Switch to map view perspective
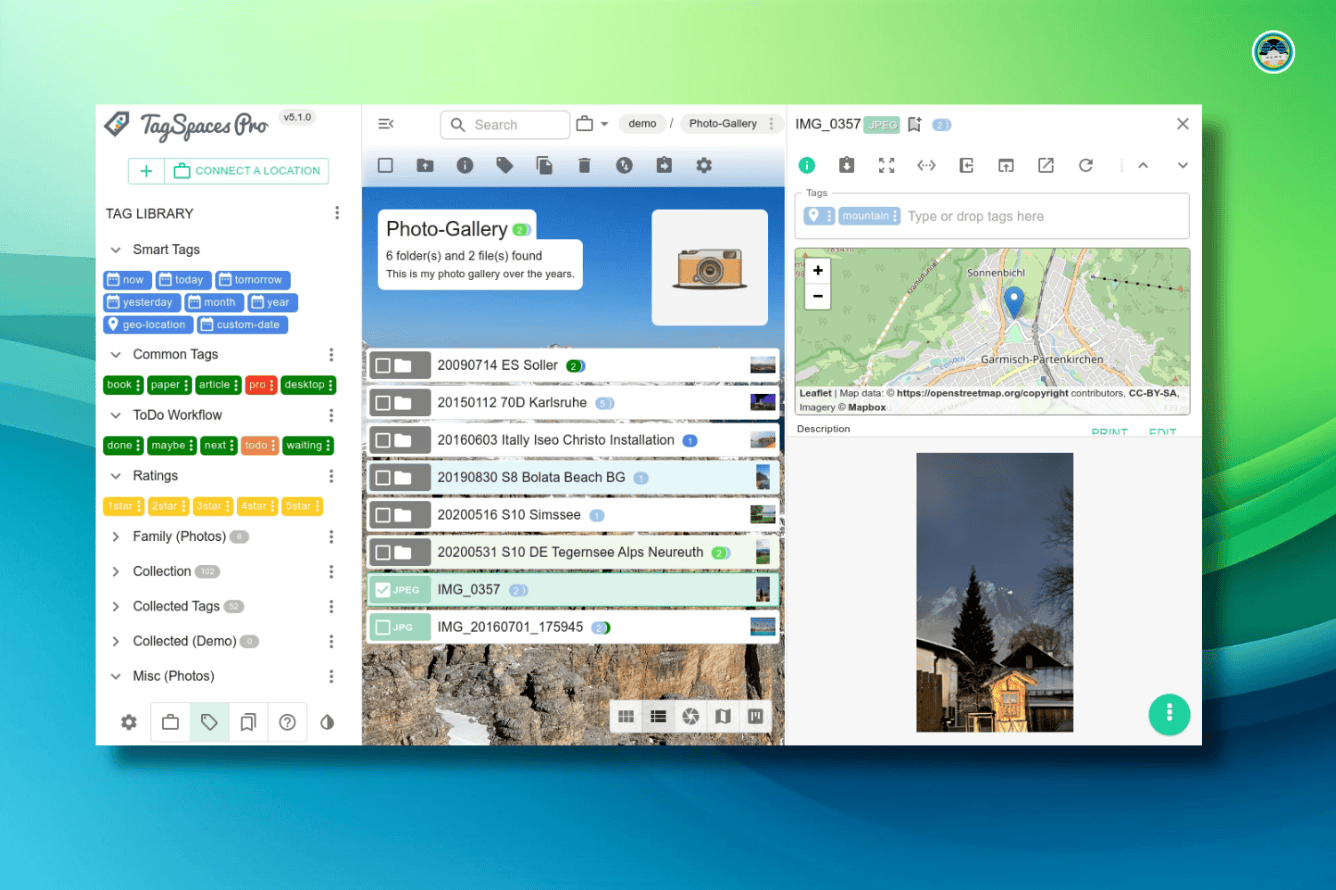This screenshot has width=1336, height=890. pyautogui.click(x=723, y=716)
